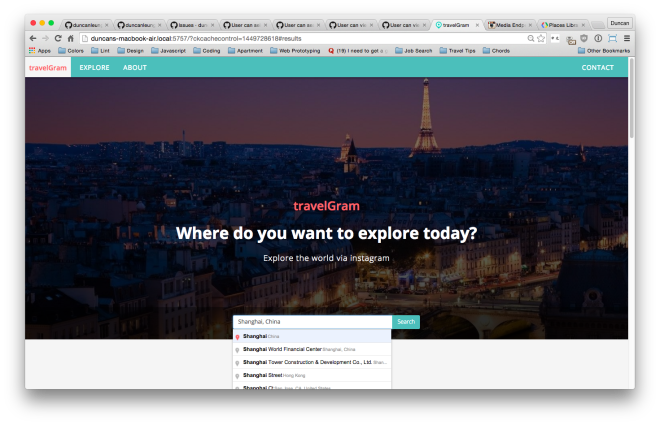This screenshot has width=660, height=425.
Task: Open the Web Prototyping bookmarks folder
Action: [x=295, y=50]
